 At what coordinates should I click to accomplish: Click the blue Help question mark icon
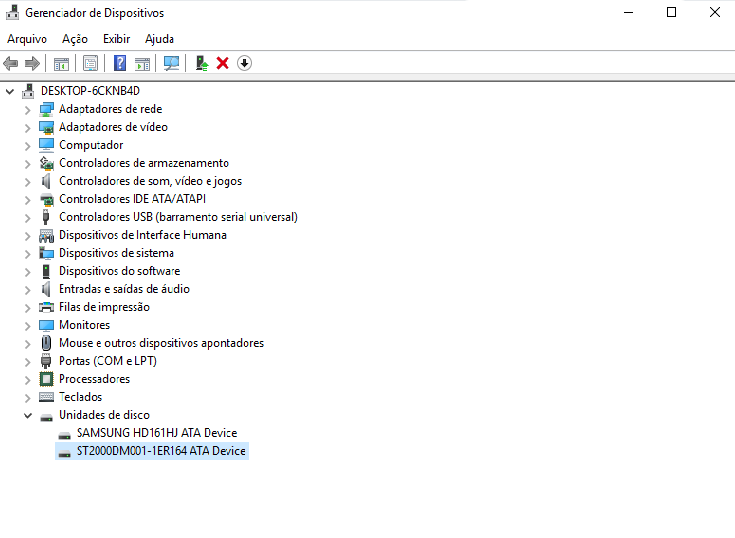120,63
